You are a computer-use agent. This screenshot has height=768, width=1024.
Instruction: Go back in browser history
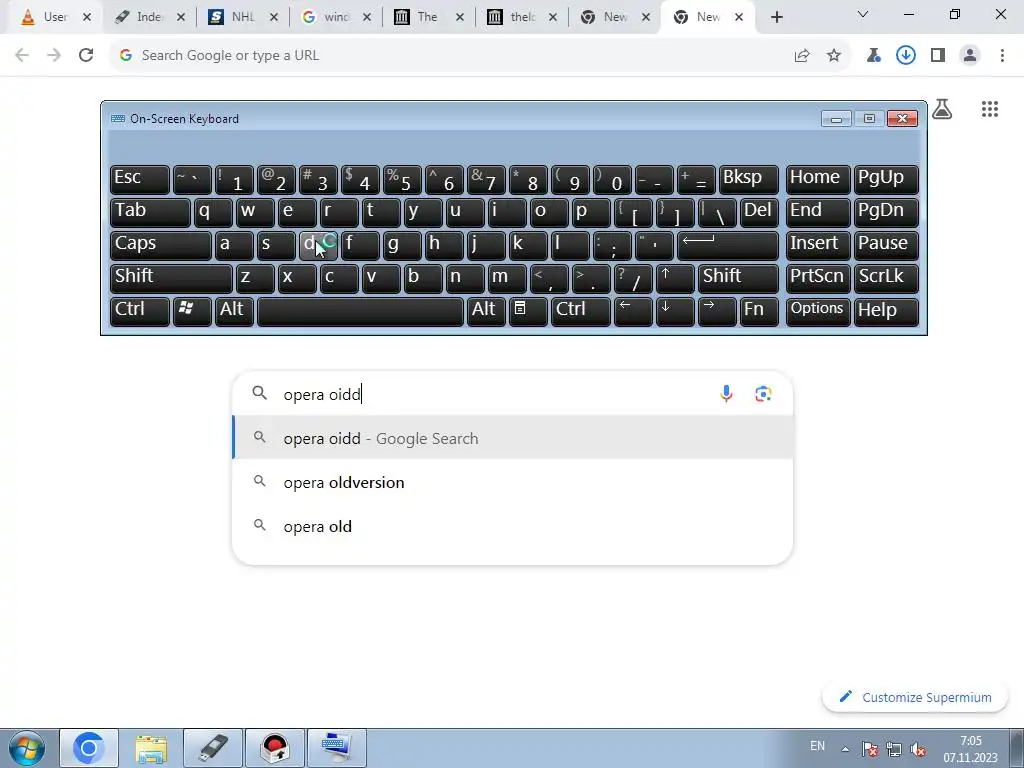(22, 56)
